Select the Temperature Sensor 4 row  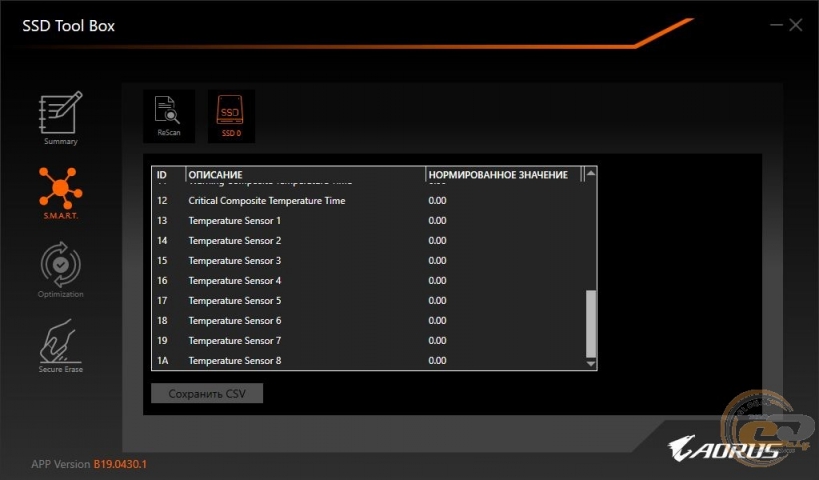pyautogui.click(x=369, y=280)
